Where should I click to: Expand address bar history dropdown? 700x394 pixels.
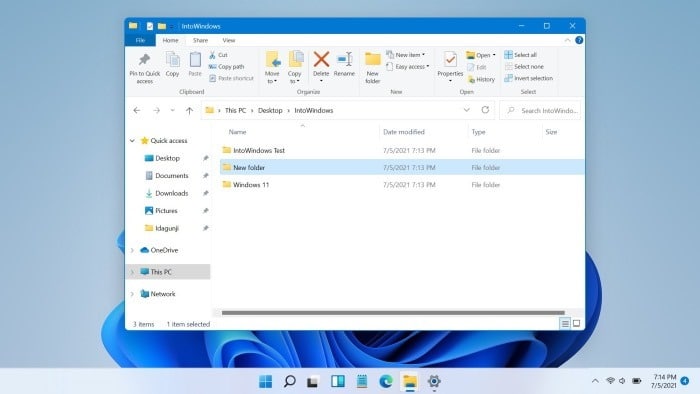[467, 110]
